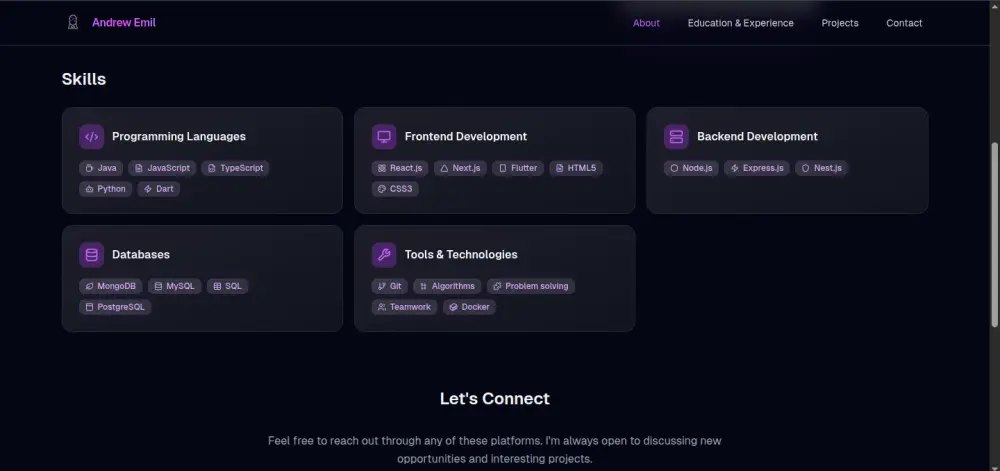Click the Tools & Technologies wrench icon

tap(384, 255)
